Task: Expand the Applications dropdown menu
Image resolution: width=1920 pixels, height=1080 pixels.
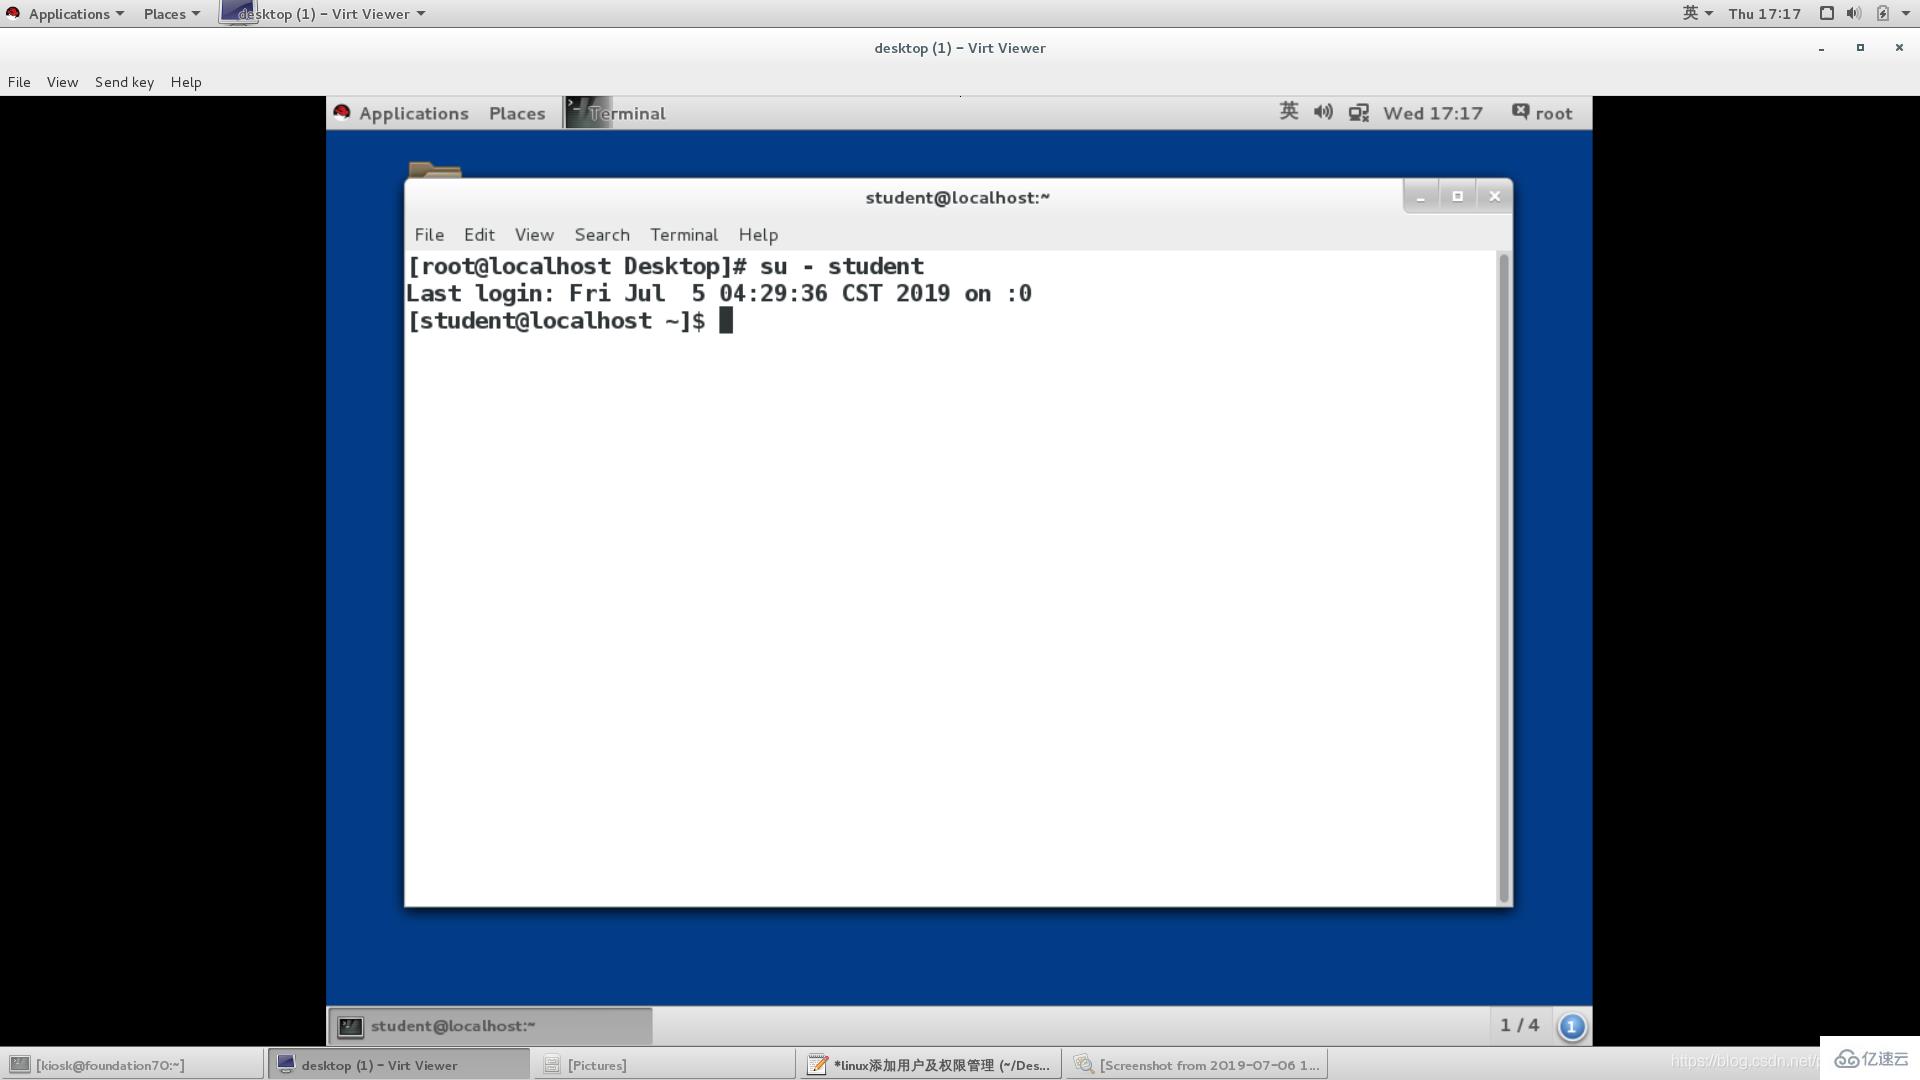Action: click(73, 13)
